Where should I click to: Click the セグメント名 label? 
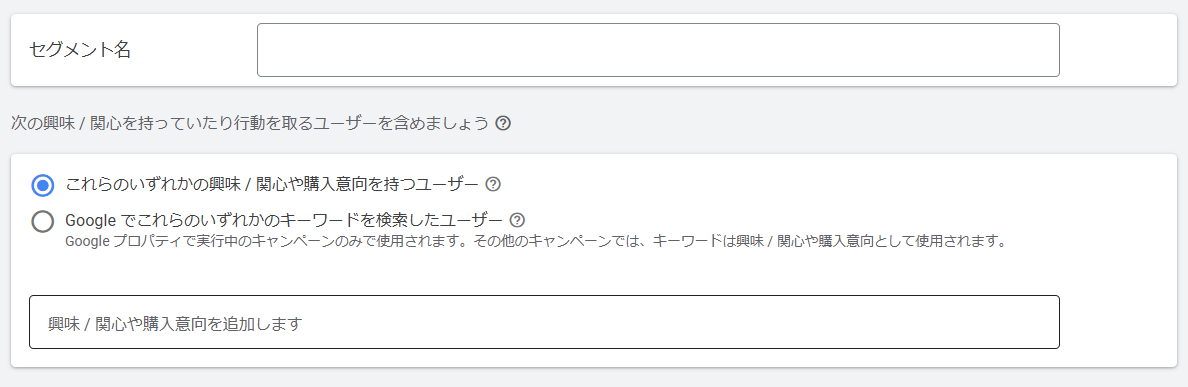pos(80,50)
